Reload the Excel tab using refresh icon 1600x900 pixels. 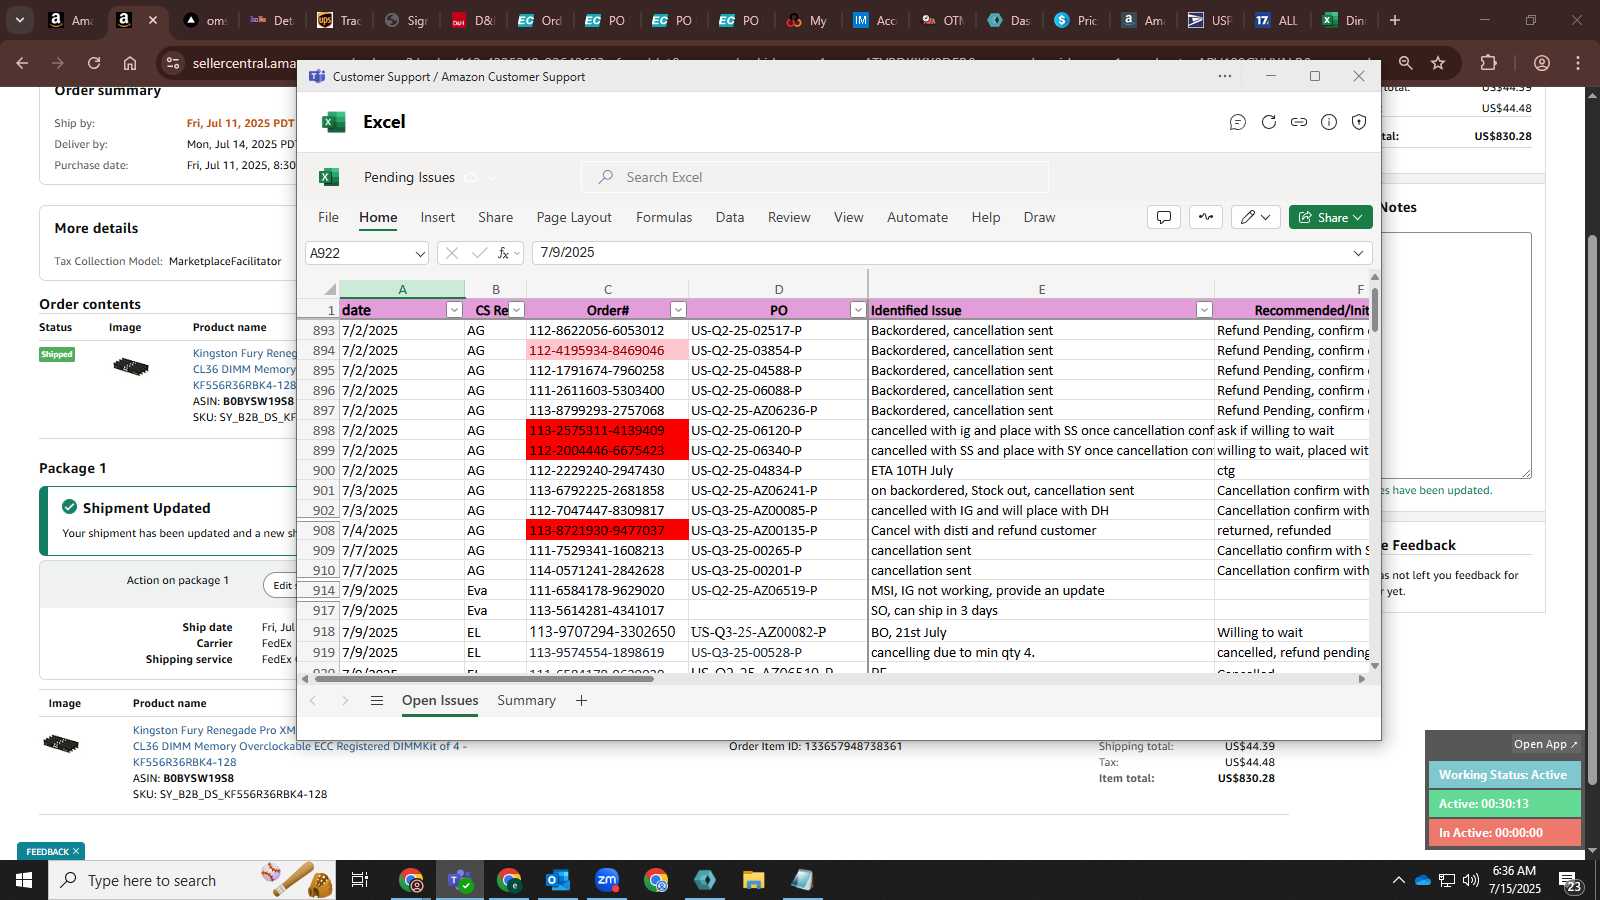coord(1268,122)
